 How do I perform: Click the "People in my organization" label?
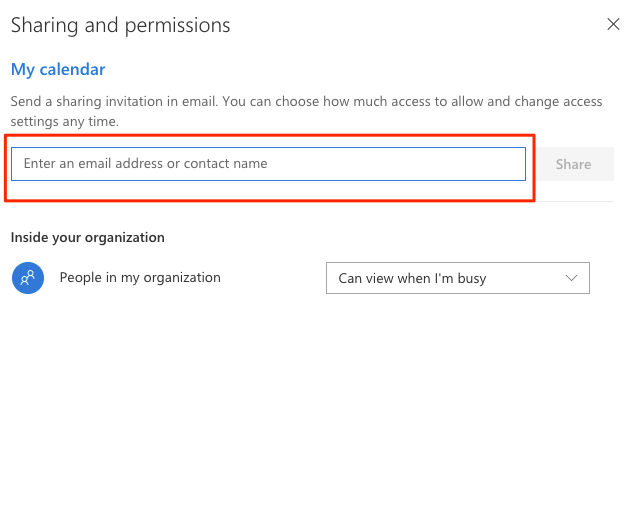coord(140,277)
